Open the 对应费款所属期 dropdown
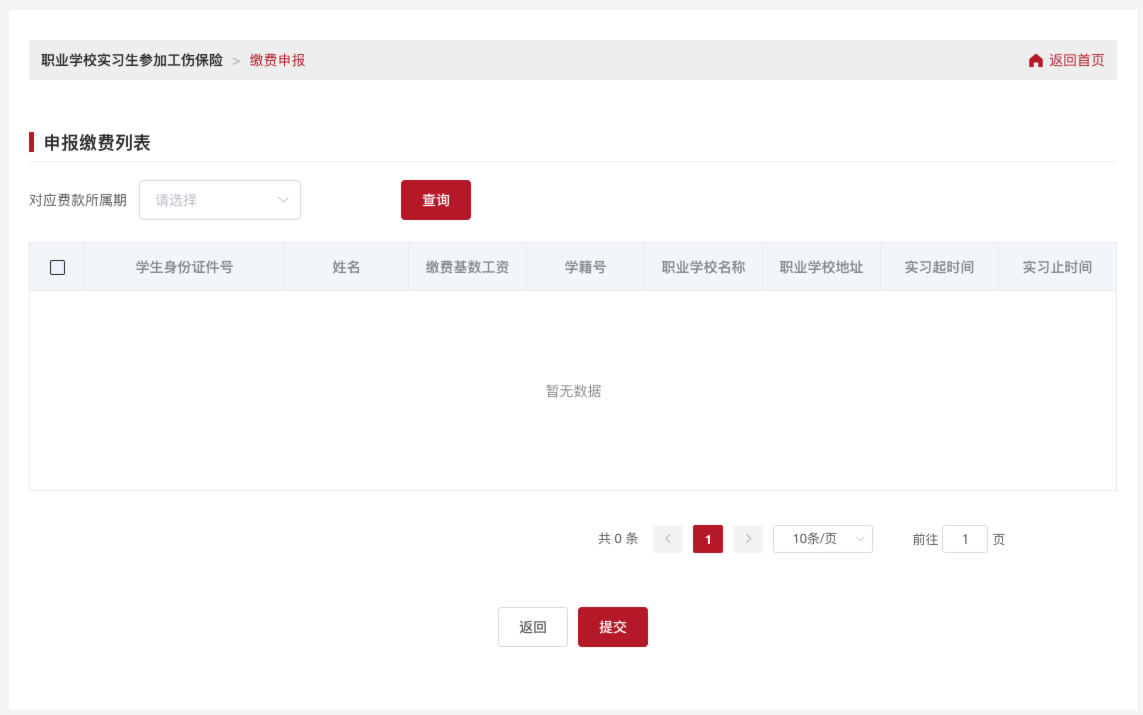Viewport: 1143px width, 715px height. pyautogui.click(x=220, y=200)
